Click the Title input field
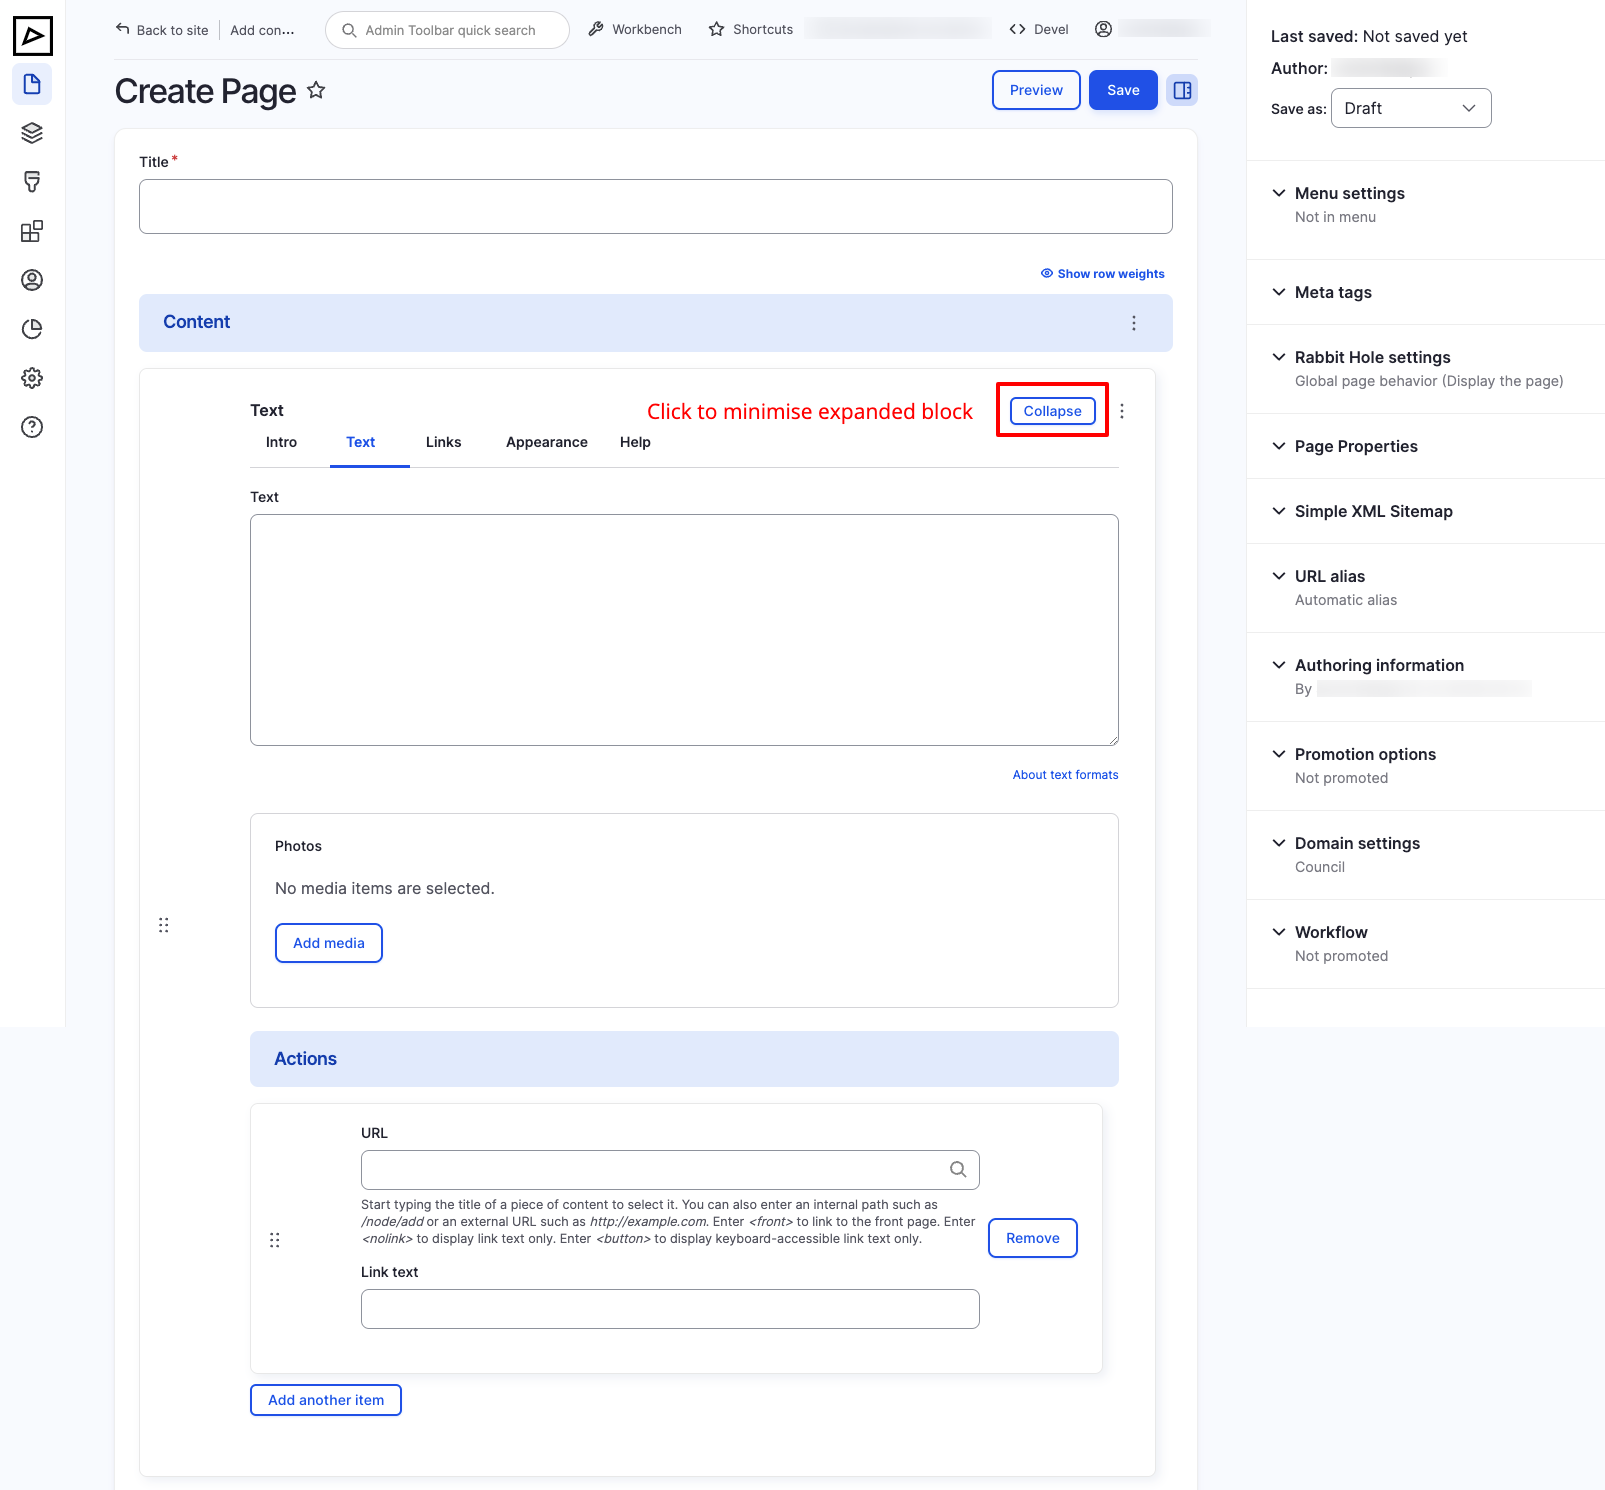The height and width of the screenshot is (1490, 1605). coord(655,207)
